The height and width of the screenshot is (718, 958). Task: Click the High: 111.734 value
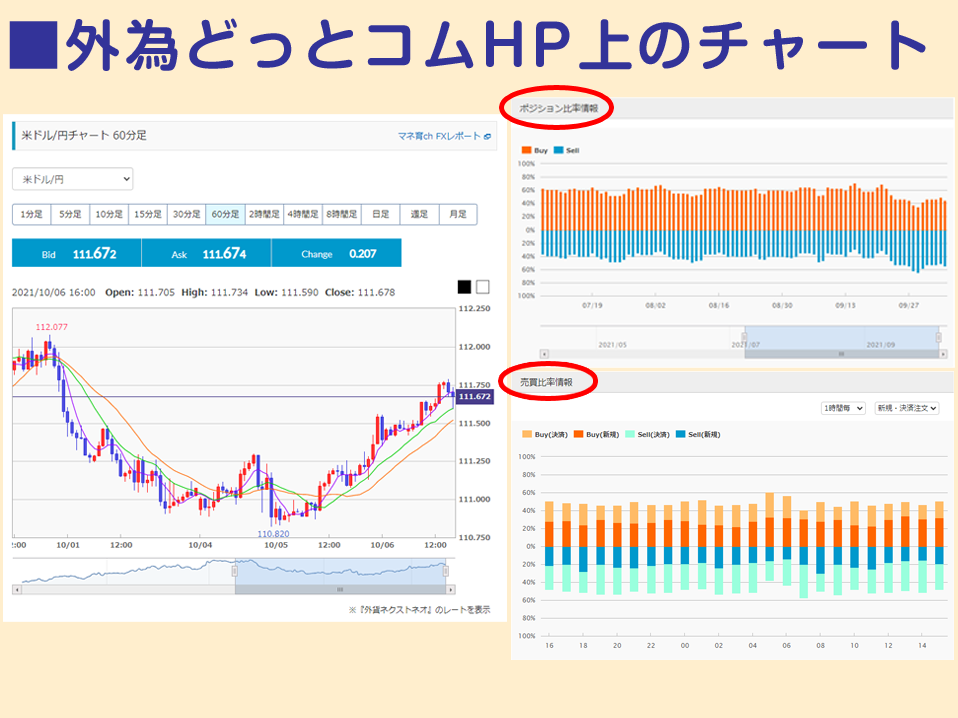tap(214, 293)
